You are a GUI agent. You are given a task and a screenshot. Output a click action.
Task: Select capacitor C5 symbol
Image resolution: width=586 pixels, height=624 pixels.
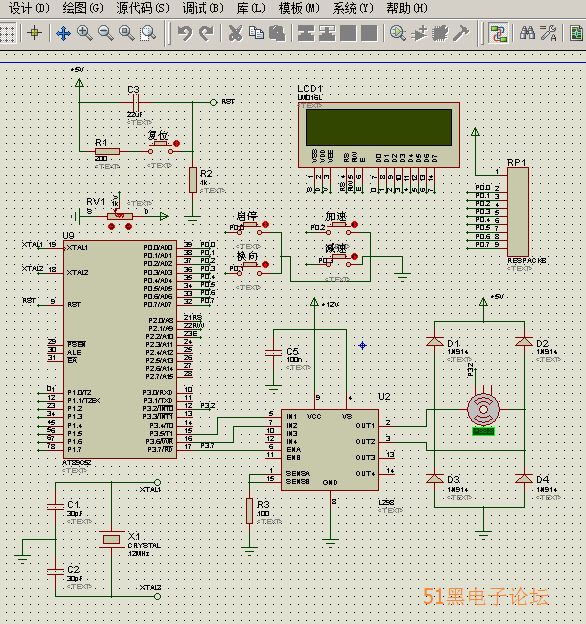(274, 353)
